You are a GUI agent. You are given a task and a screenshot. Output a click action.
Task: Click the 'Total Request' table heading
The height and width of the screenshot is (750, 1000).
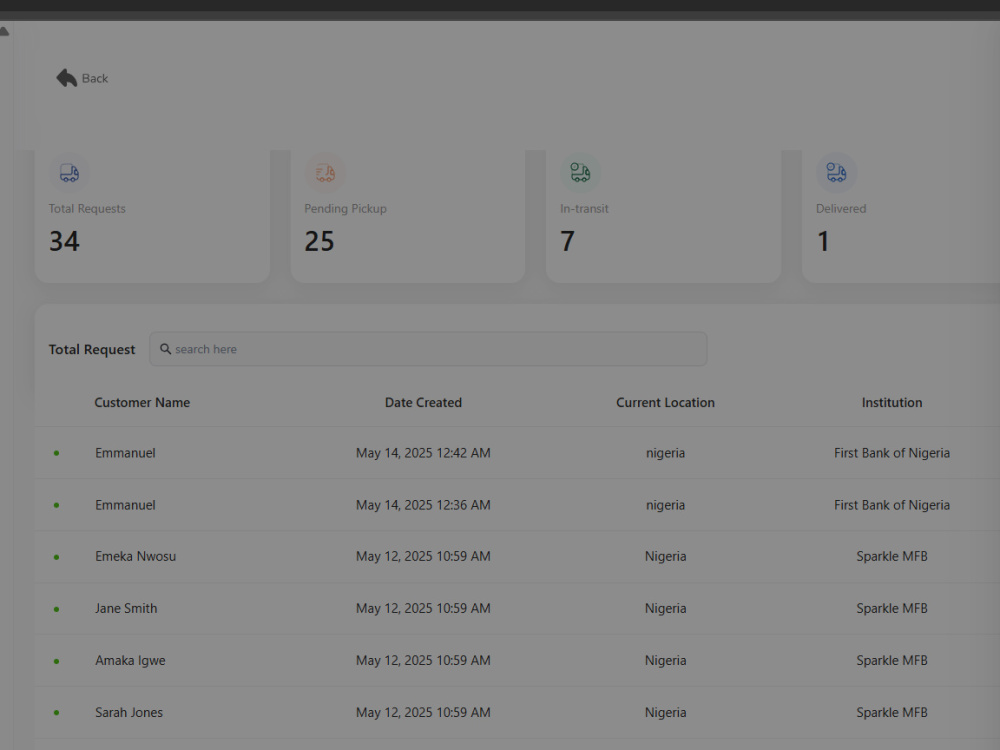point(92,349)
